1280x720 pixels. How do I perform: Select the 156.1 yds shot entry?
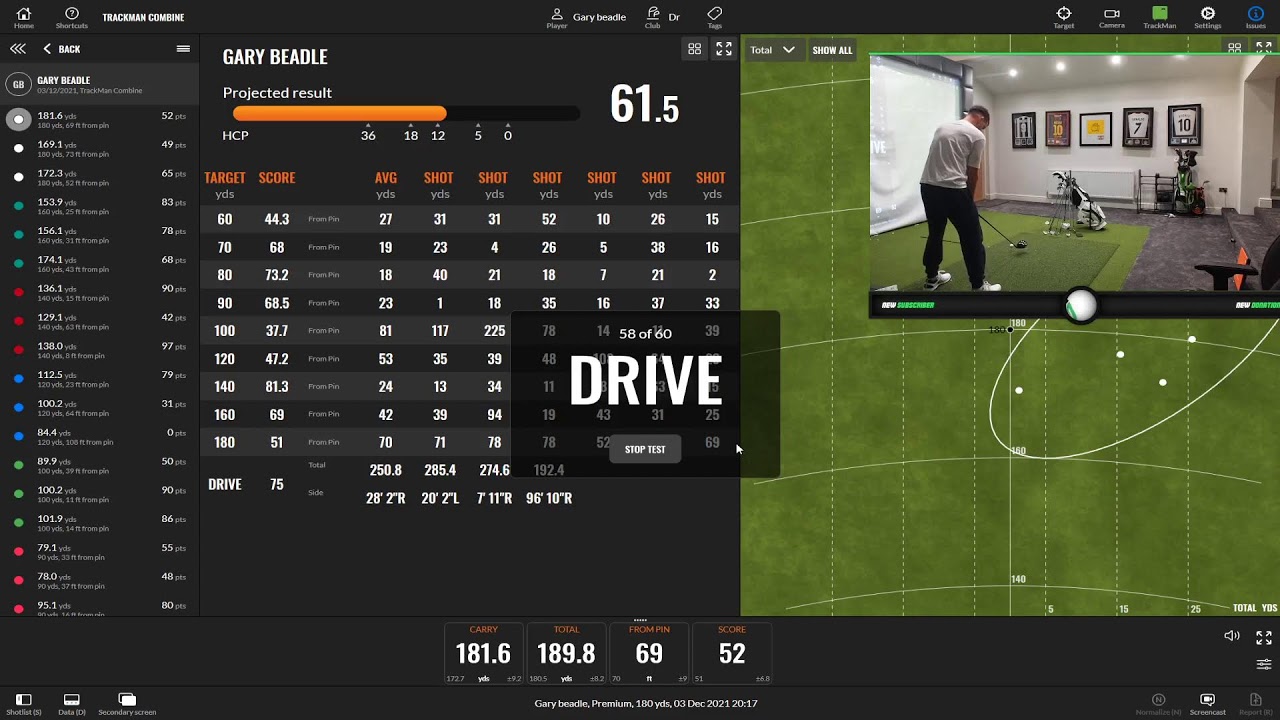click(100, 235)
